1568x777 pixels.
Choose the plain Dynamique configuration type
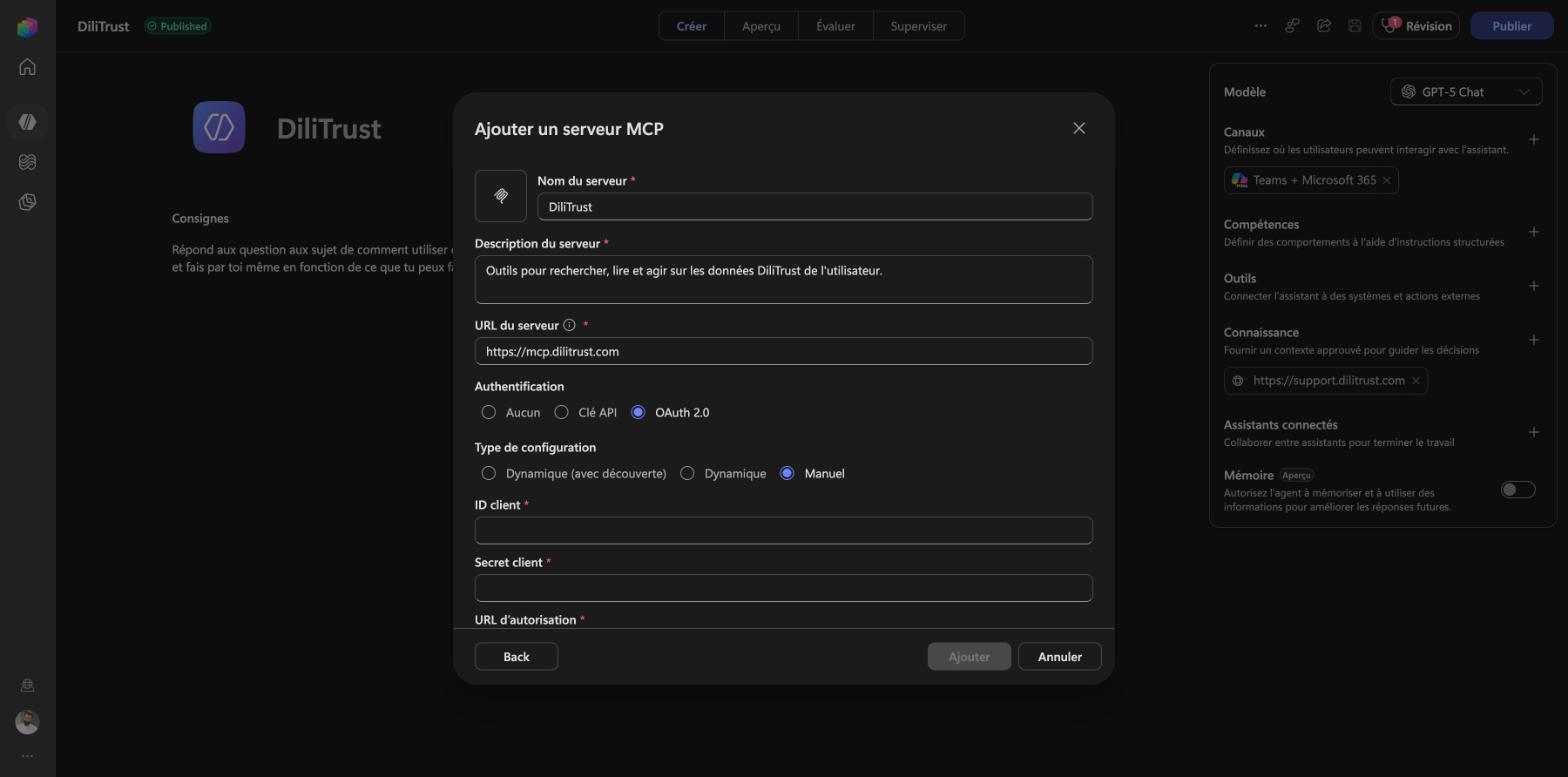click(x=687, y=473)
